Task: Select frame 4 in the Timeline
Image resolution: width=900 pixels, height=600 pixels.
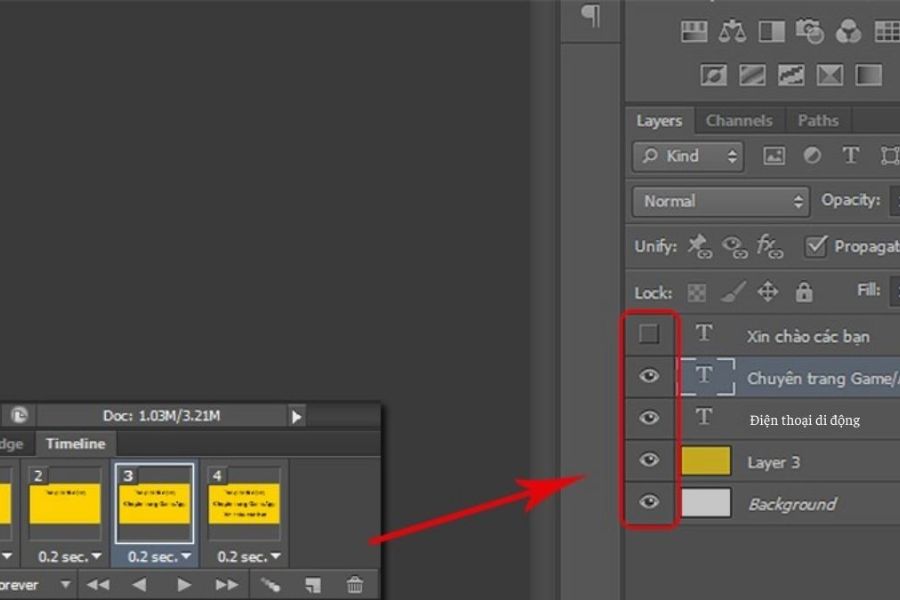Action: [244, 502]
